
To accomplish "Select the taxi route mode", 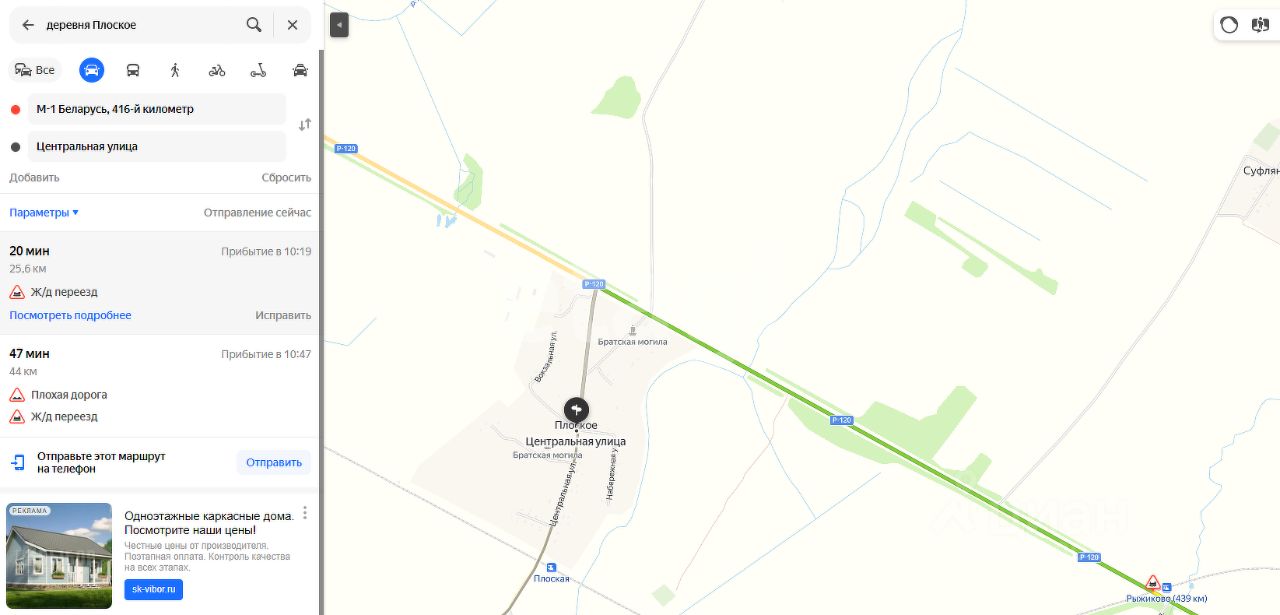I will click(x=300, y=70).
